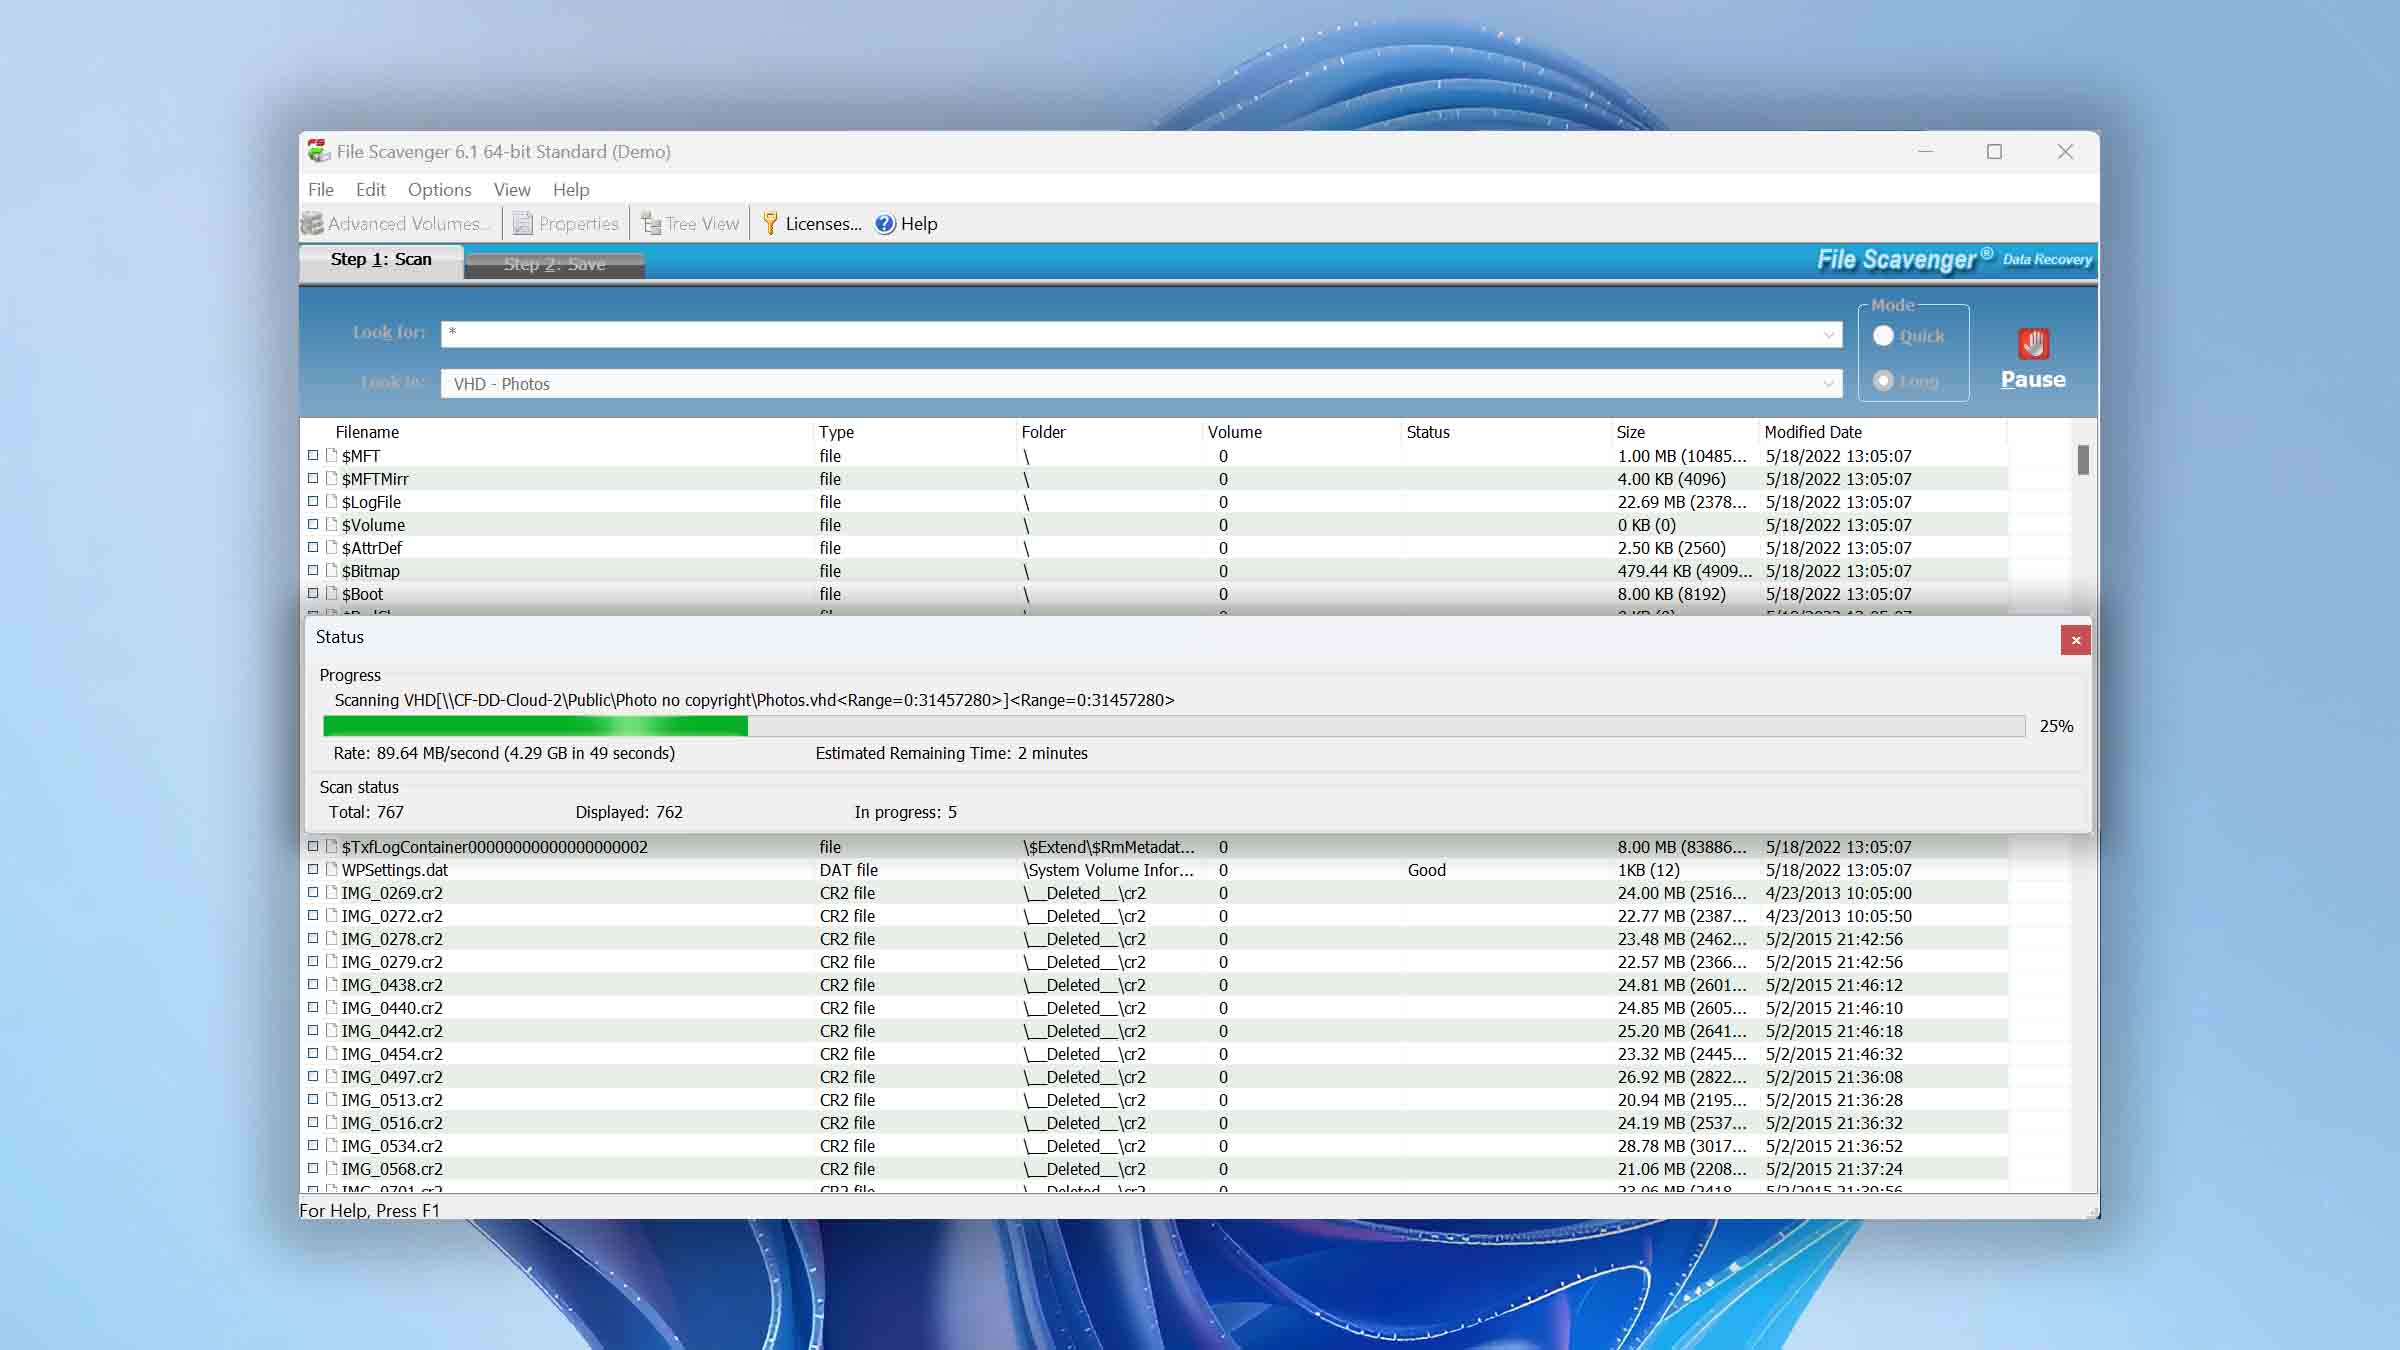2400x1350 pixels.
Task: Select the $TxfLogContainer00000000000000000002 row
Action: tap(1155, 847)
